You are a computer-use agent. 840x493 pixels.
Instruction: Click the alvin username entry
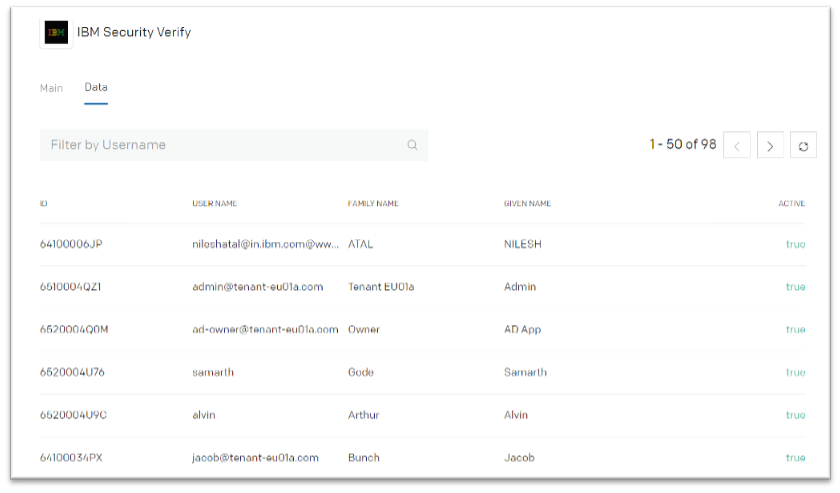(204, 415)
